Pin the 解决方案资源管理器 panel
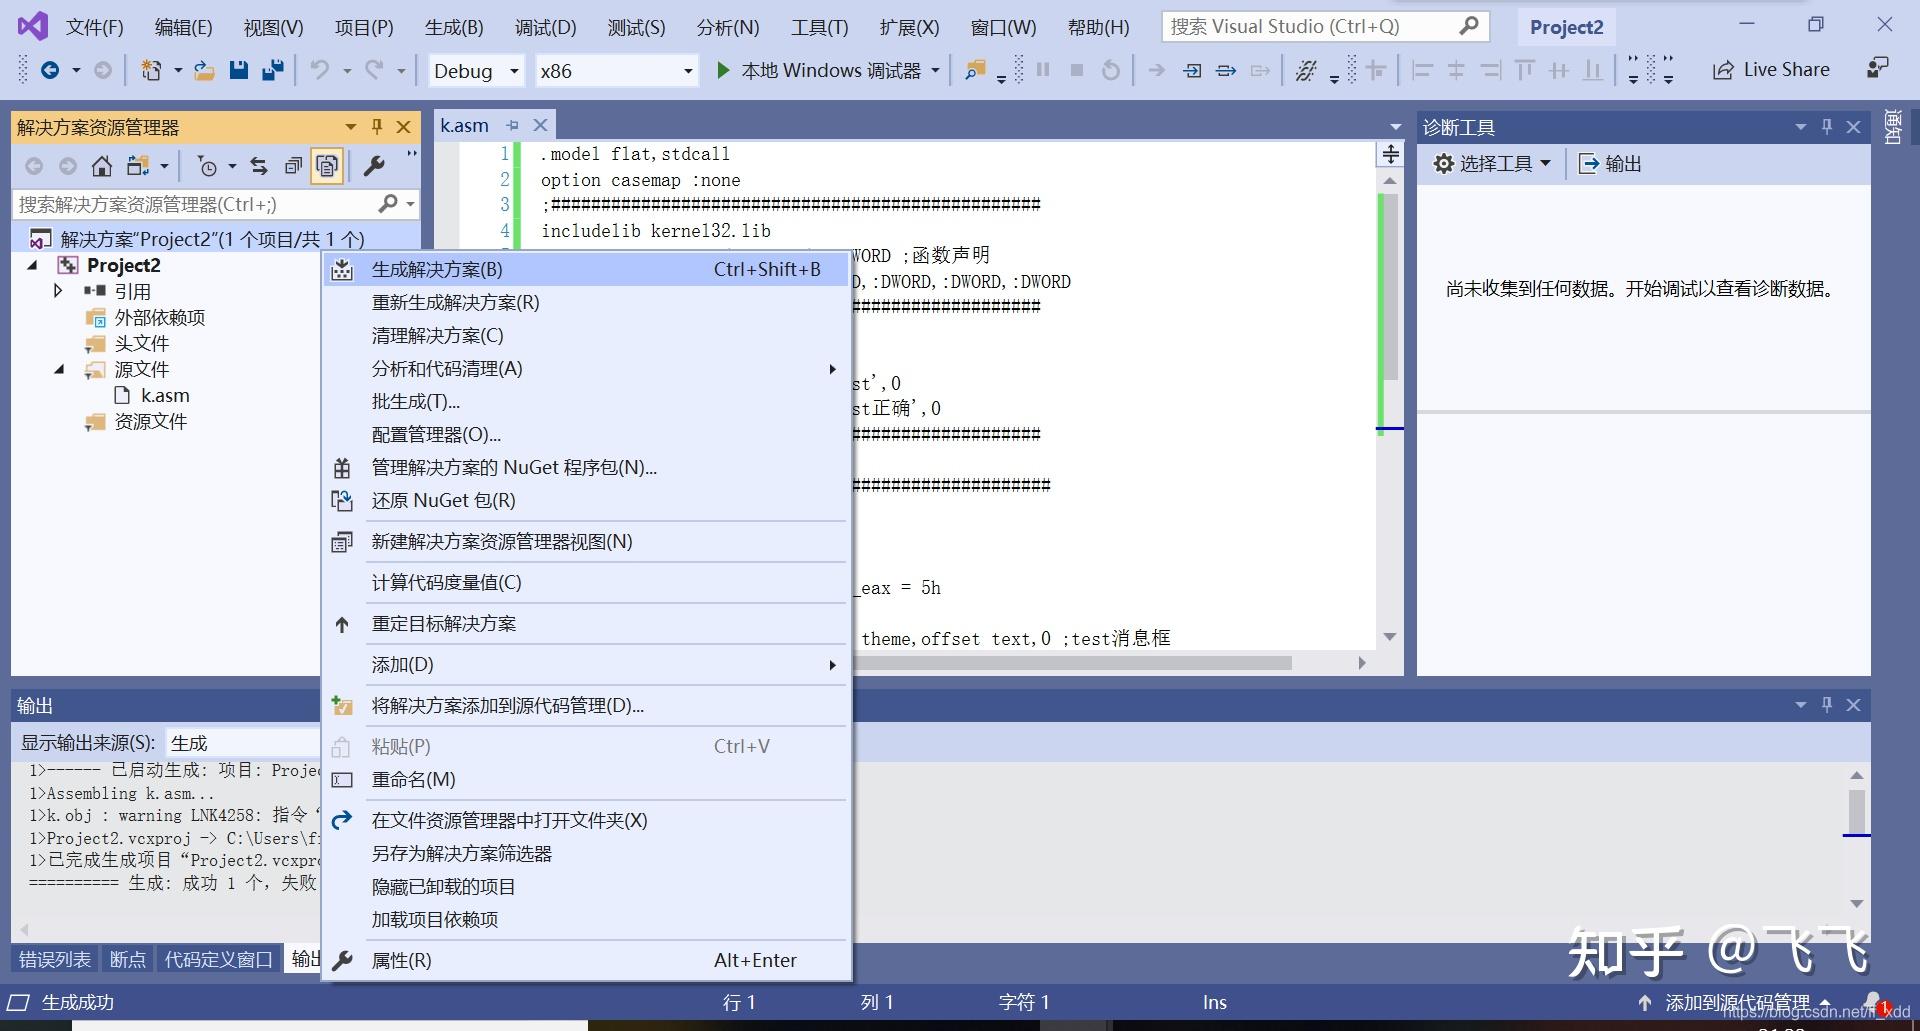This screenshot has height=1031, width=1920. click(376, 126)
